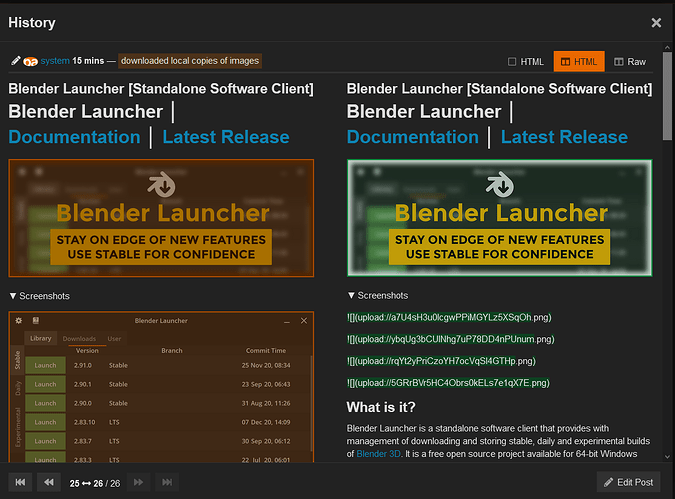
Task: Select the vertical Stable side tab
Action: tap(18, 360)
